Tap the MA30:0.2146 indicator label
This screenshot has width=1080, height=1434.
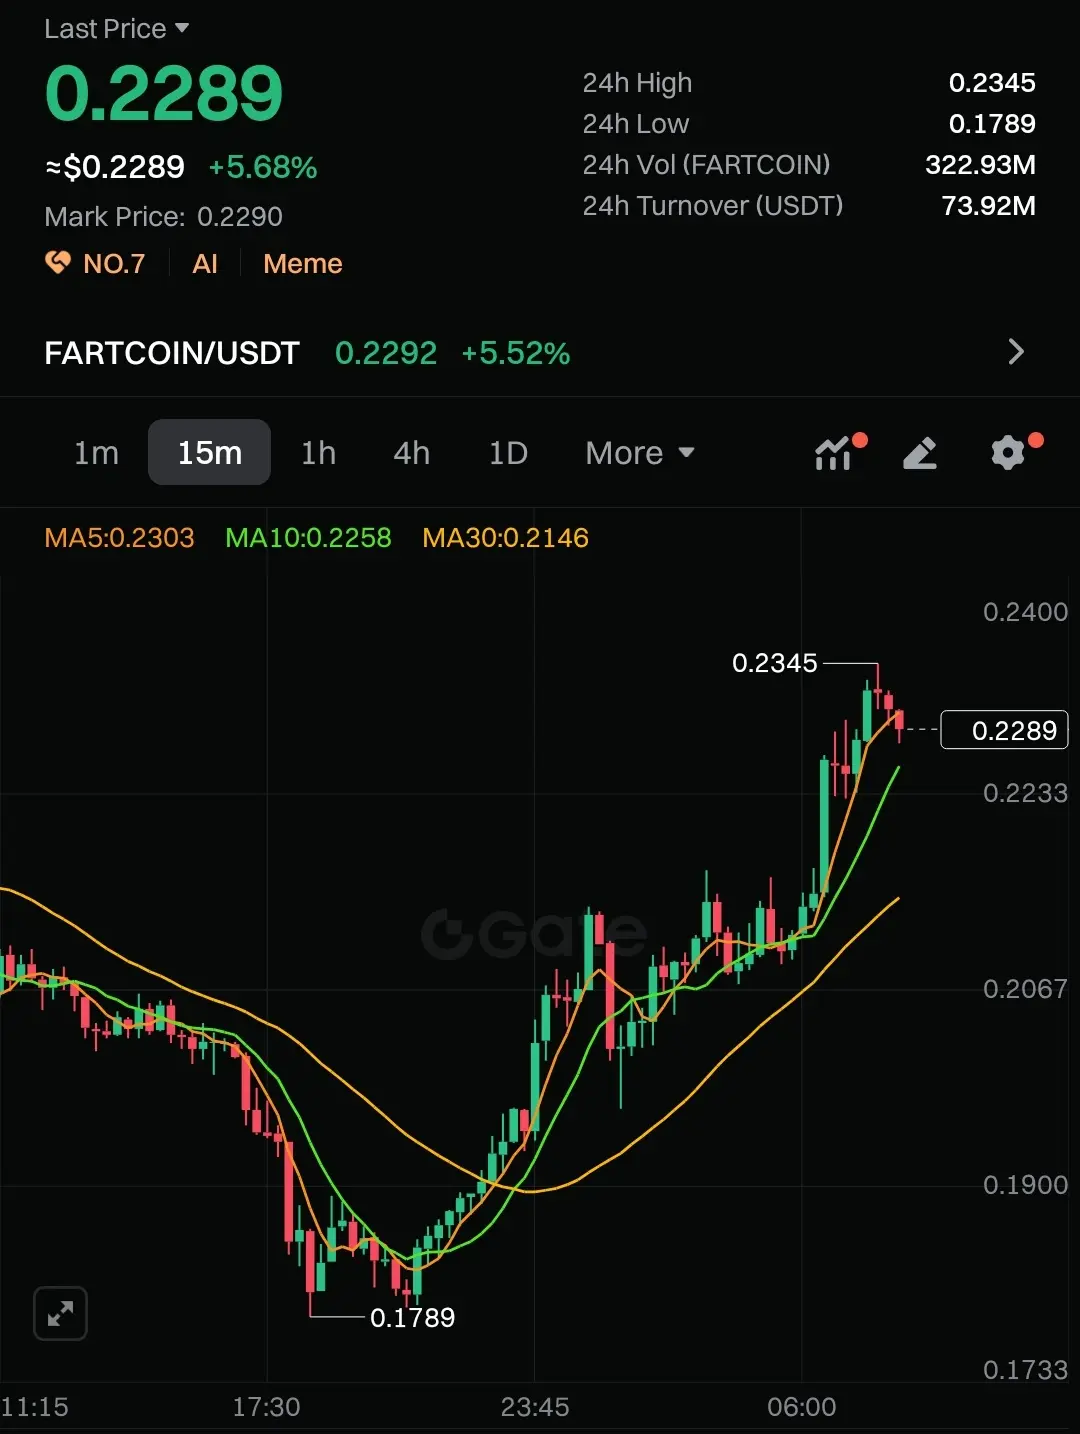tap(505, 538)
